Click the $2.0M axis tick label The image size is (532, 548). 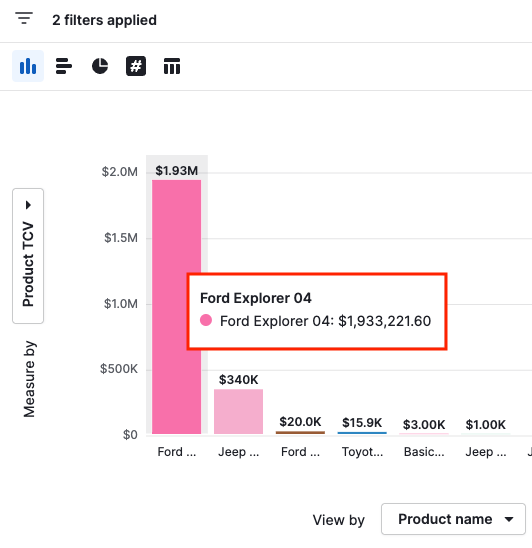coord(120,172)
